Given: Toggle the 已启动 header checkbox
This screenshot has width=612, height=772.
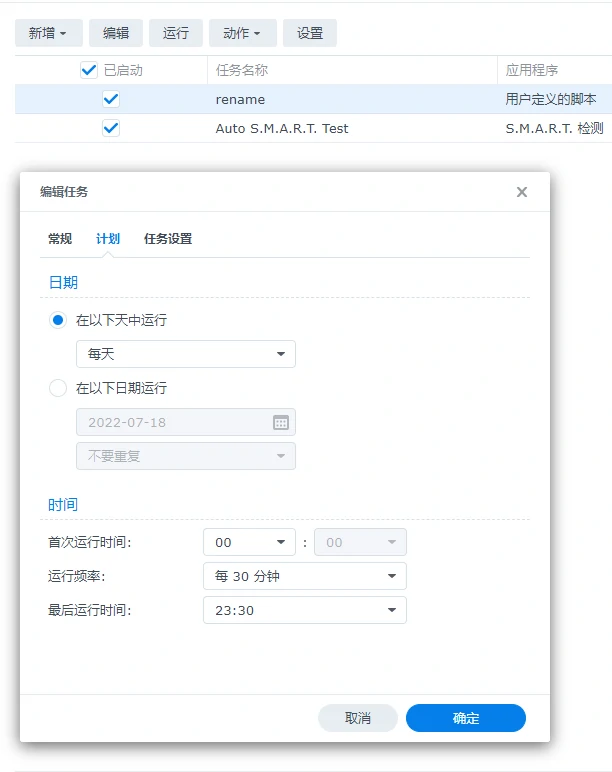Looking at the screenshot, I should pos(89,70).
